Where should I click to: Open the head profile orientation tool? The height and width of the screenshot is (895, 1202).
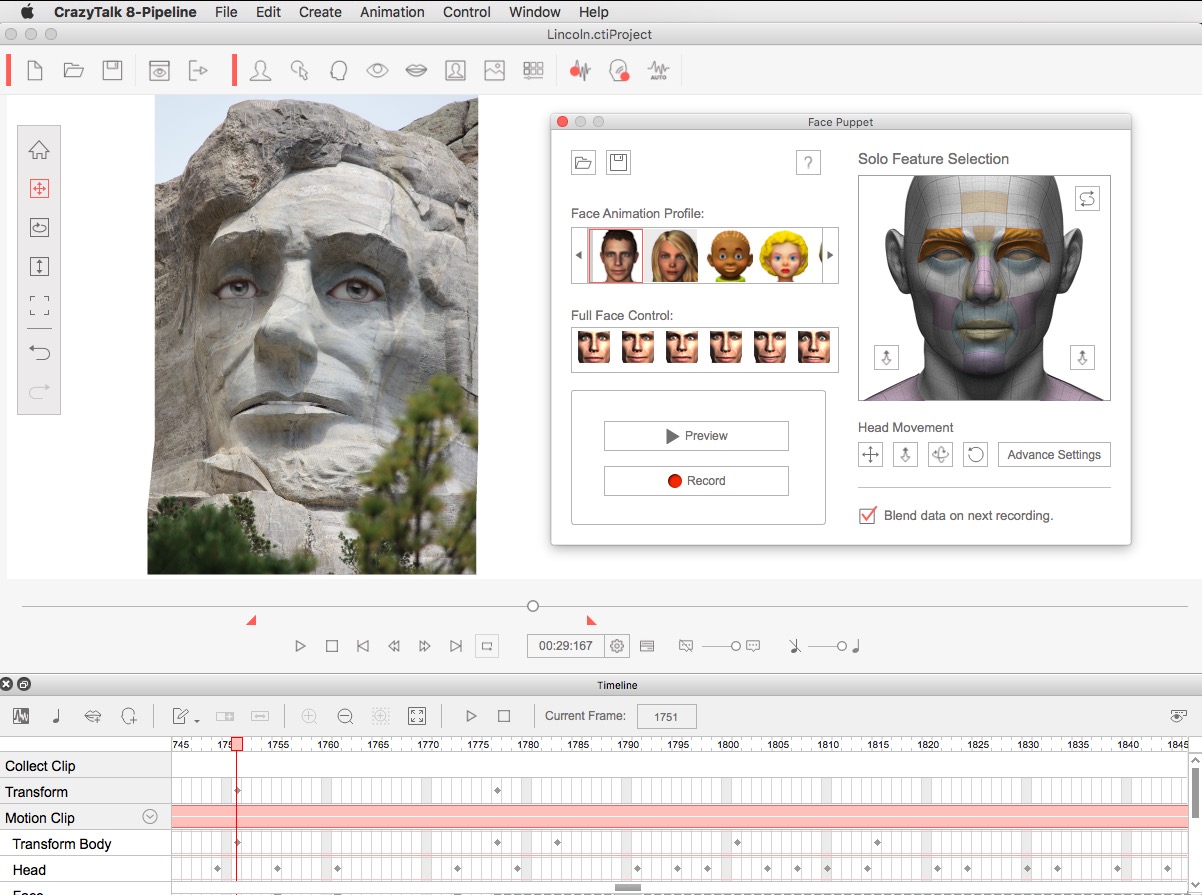click(338, 71)
